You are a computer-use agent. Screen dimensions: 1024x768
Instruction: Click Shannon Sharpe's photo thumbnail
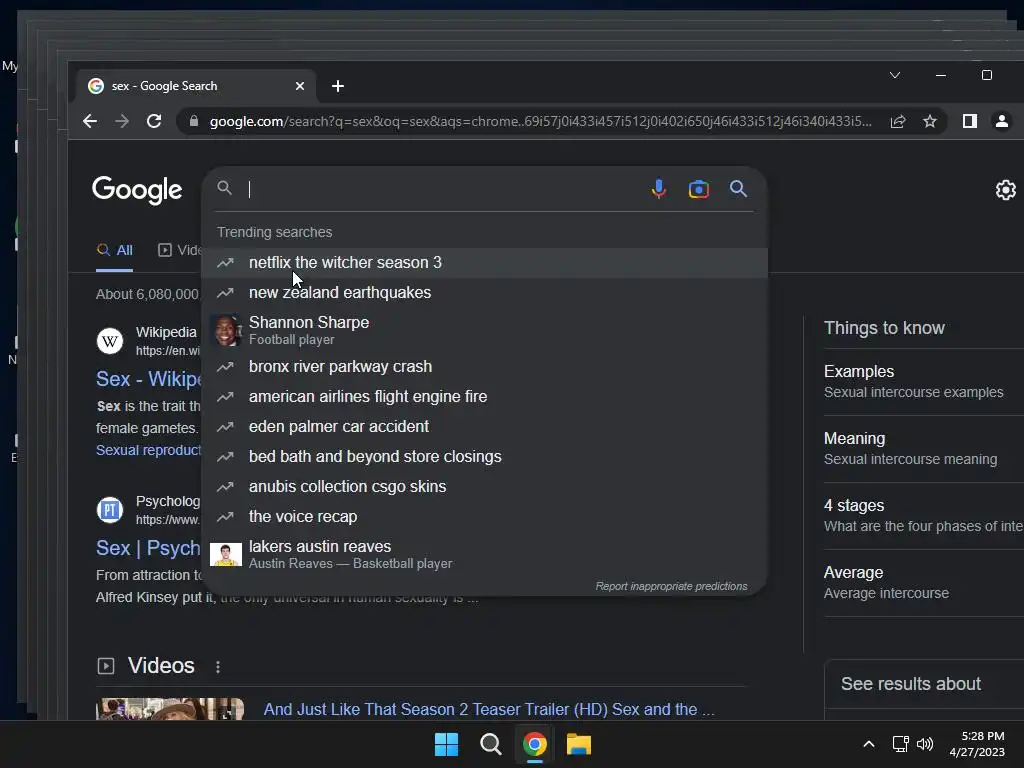(226, 330)
